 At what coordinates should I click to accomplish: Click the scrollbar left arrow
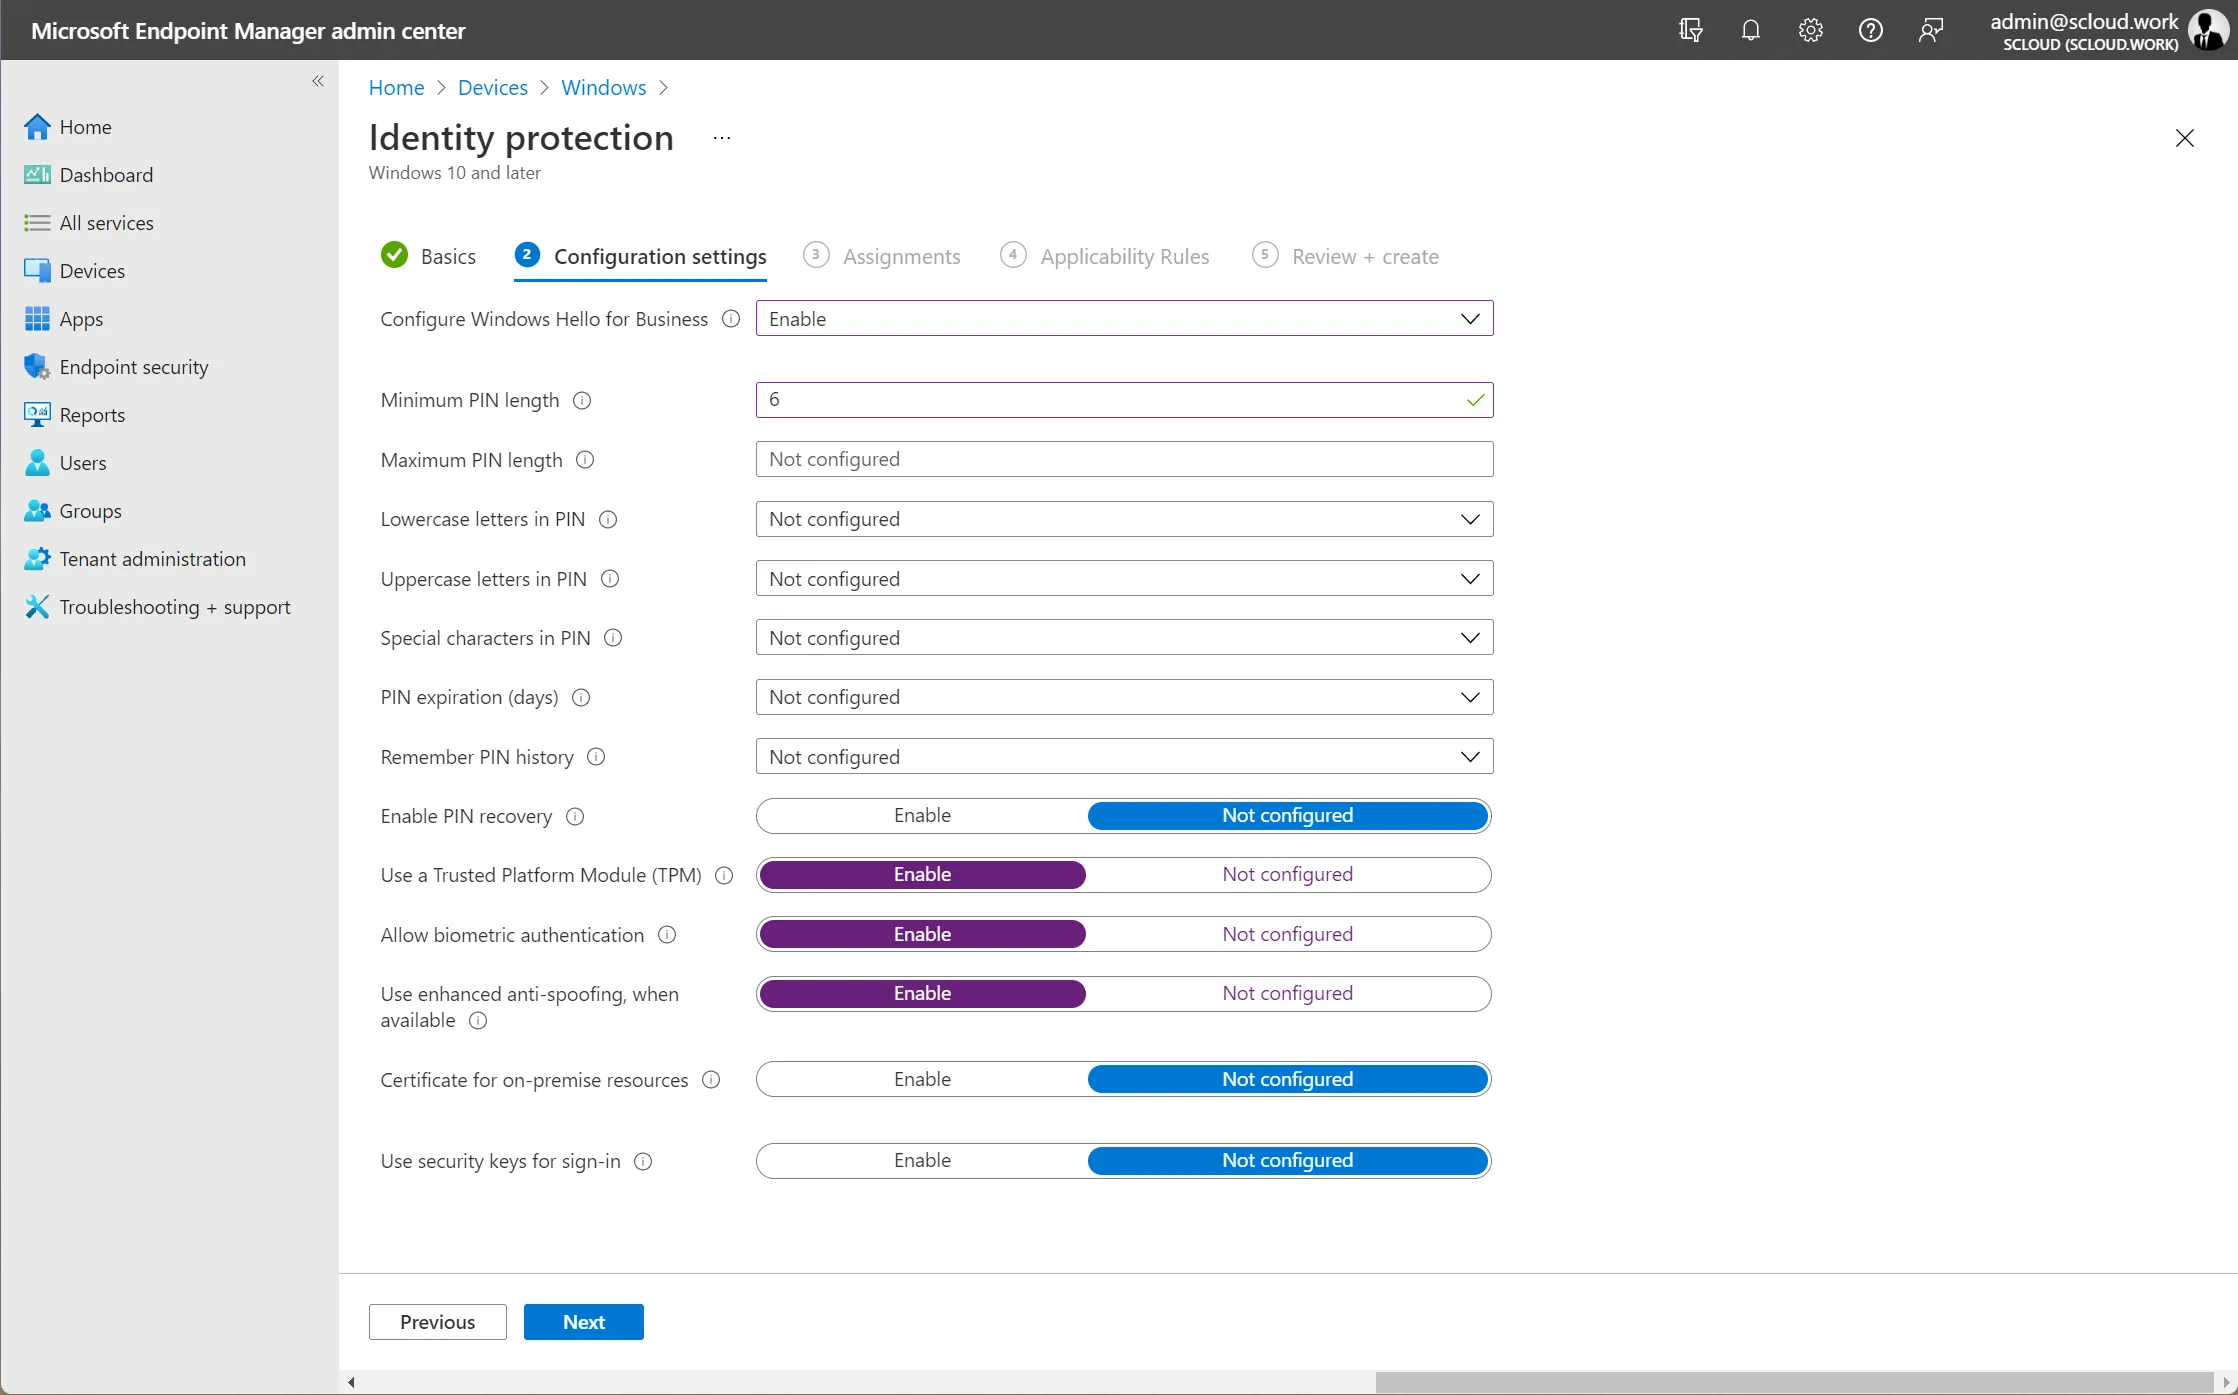[351, 1382]
